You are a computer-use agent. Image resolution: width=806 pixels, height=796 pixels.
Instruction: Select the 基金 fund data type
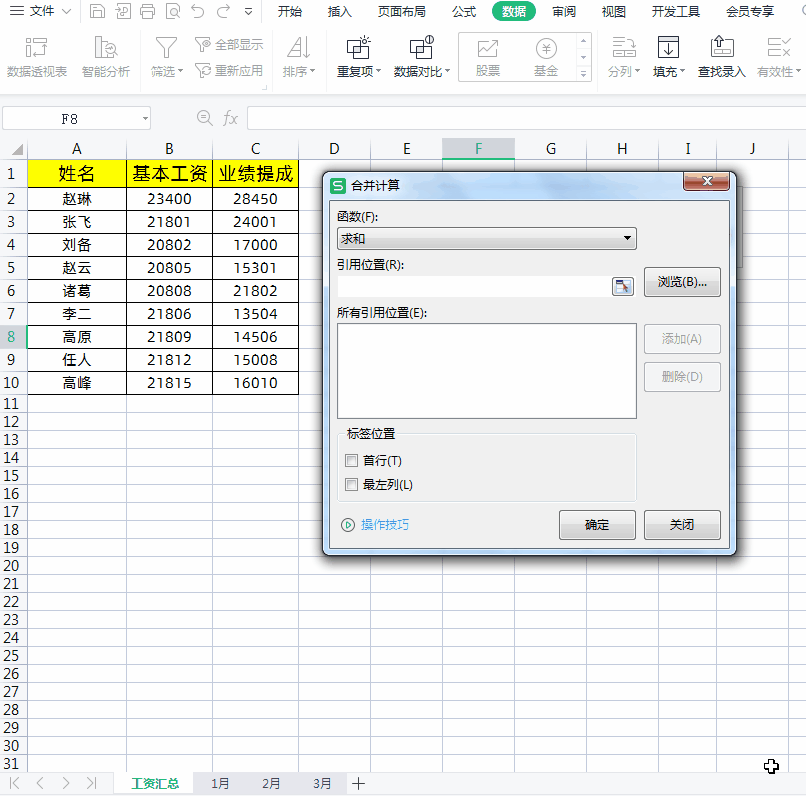click(x=546, y=57)
